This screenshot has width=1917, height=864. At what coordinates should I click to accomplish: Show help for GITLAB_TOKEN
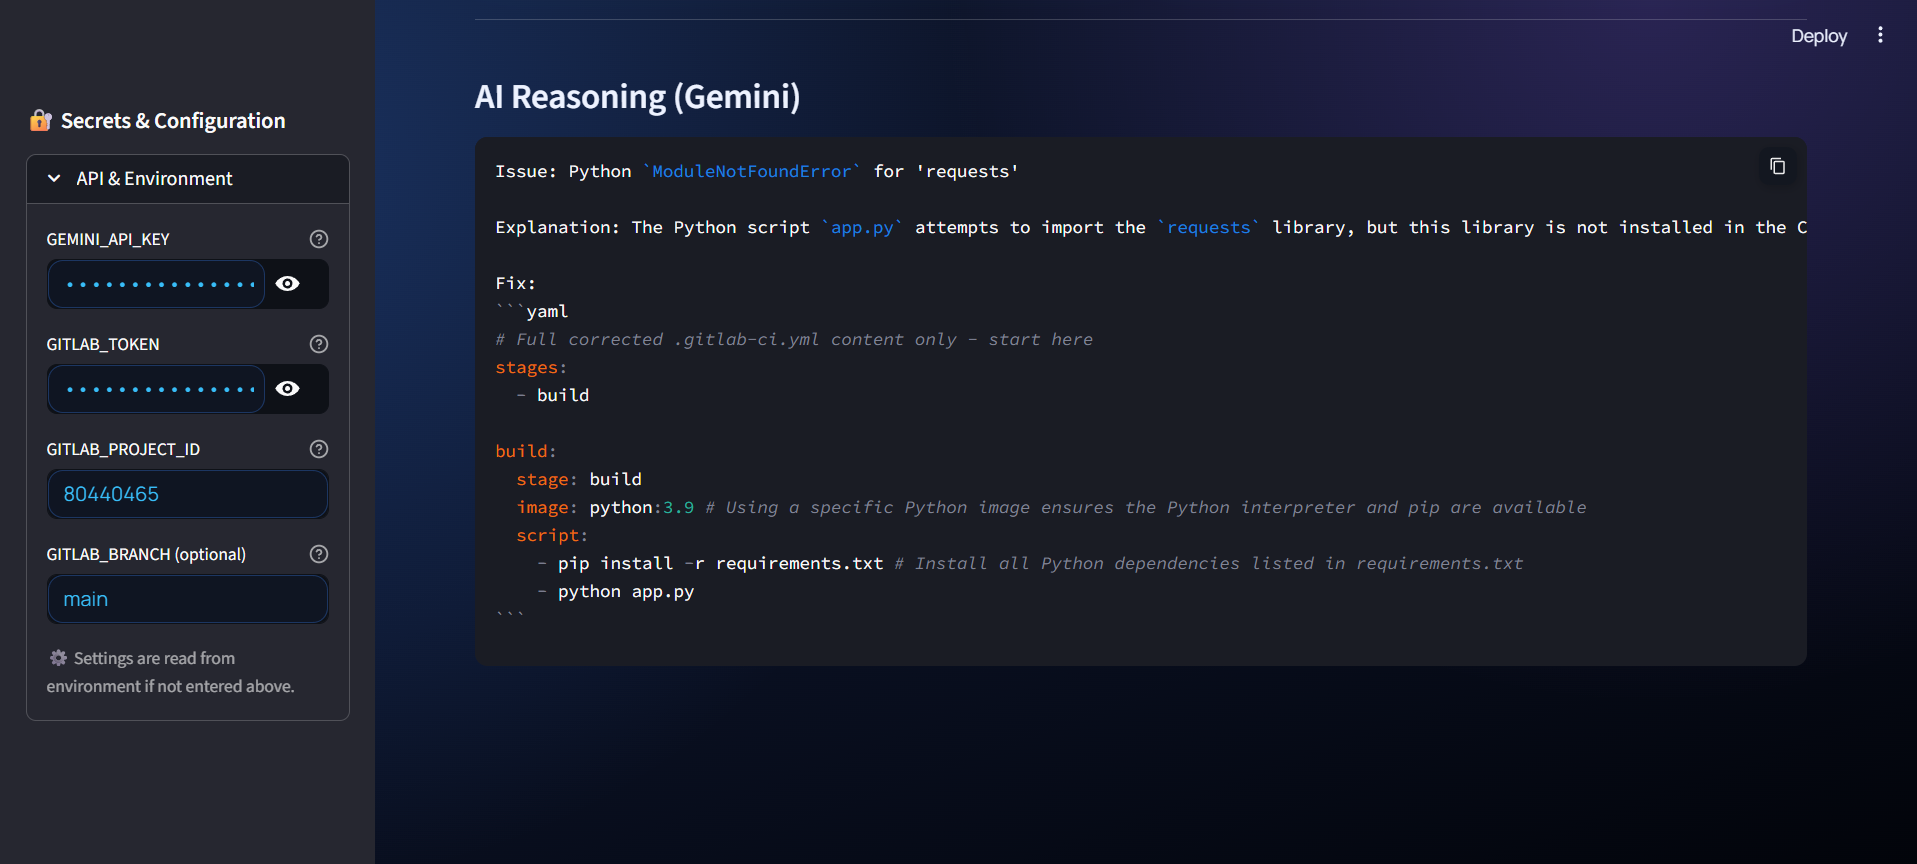[319, 344]
